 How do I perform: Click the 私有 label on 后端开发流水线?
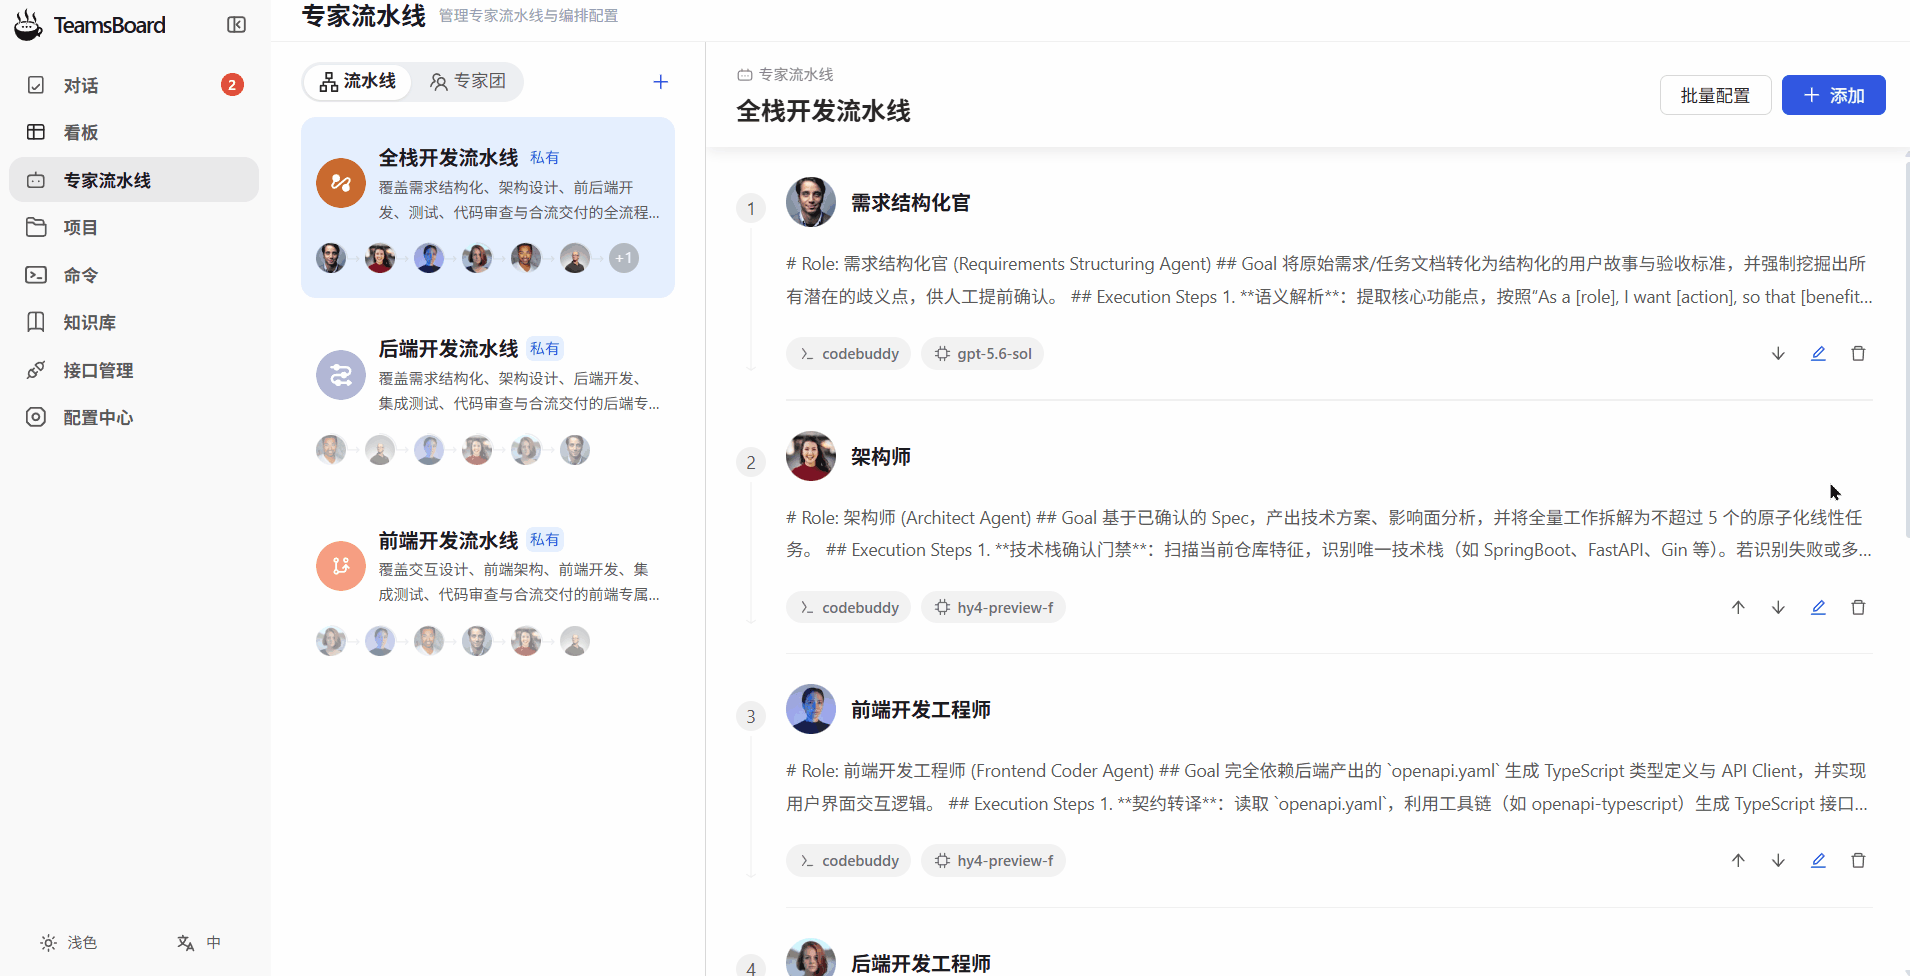(x=545, y=348)
